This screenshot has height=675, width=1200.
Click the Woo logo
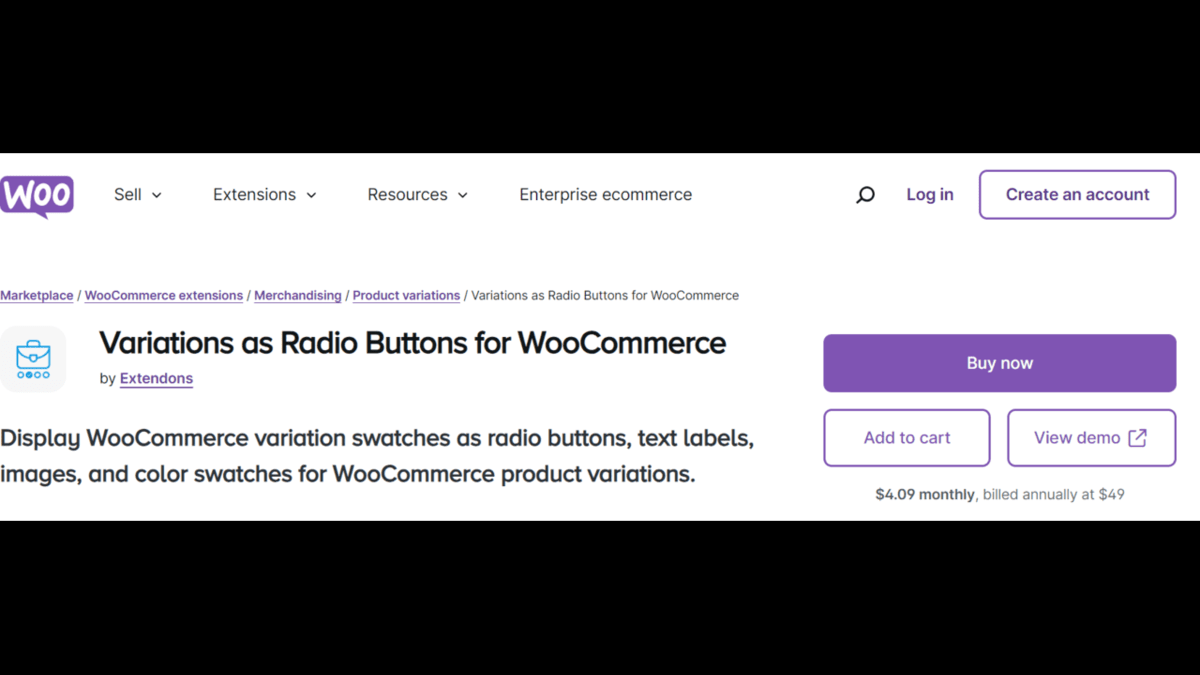pos(37,194)
